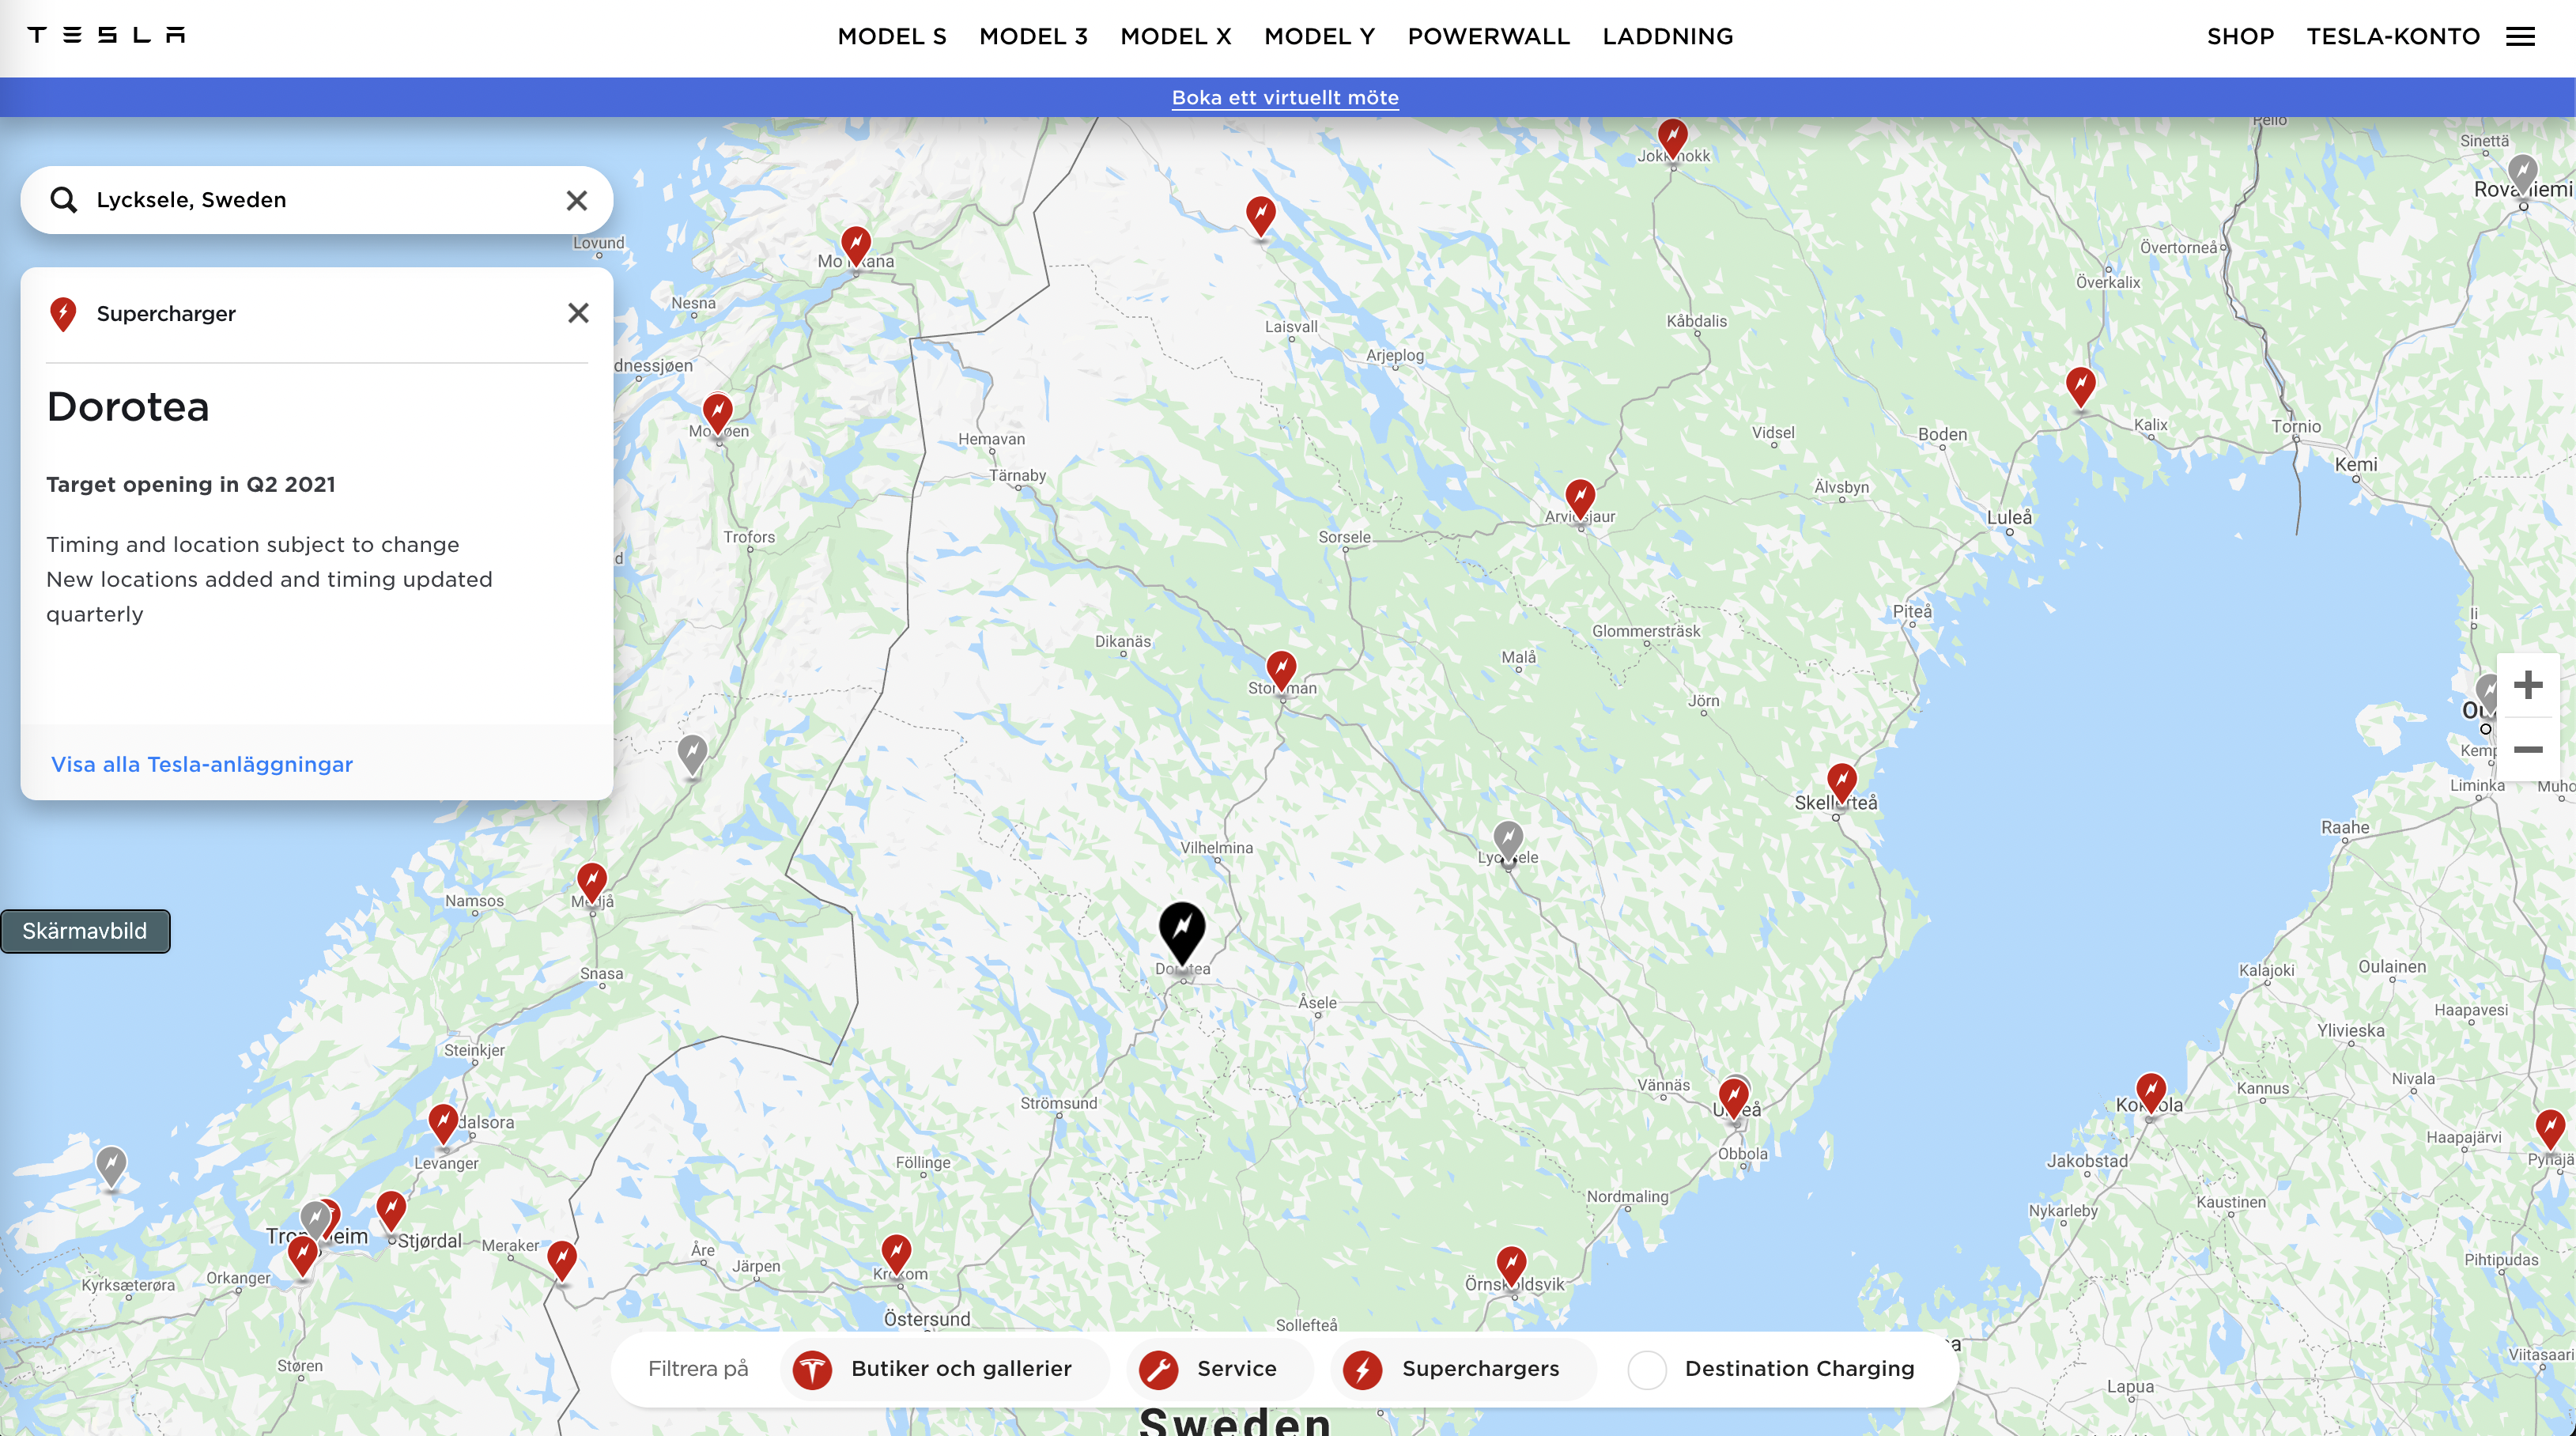2576x1436 pixels.
Task: Toggle the Superchargers filter
Action: coord(1462,1369)
